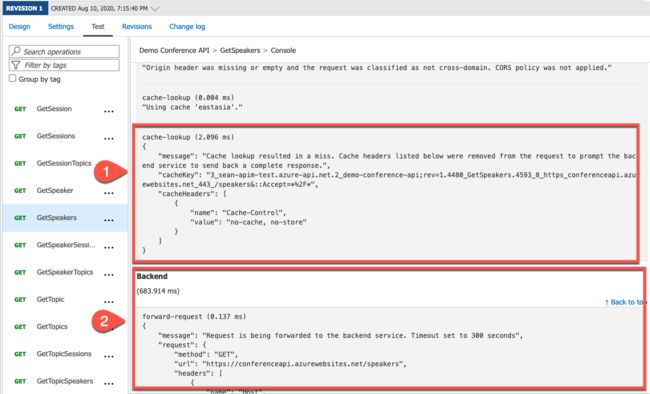650x394 pixels.
Task: Select the GetTopicSpeakers operation
Action: click(65, 381)
